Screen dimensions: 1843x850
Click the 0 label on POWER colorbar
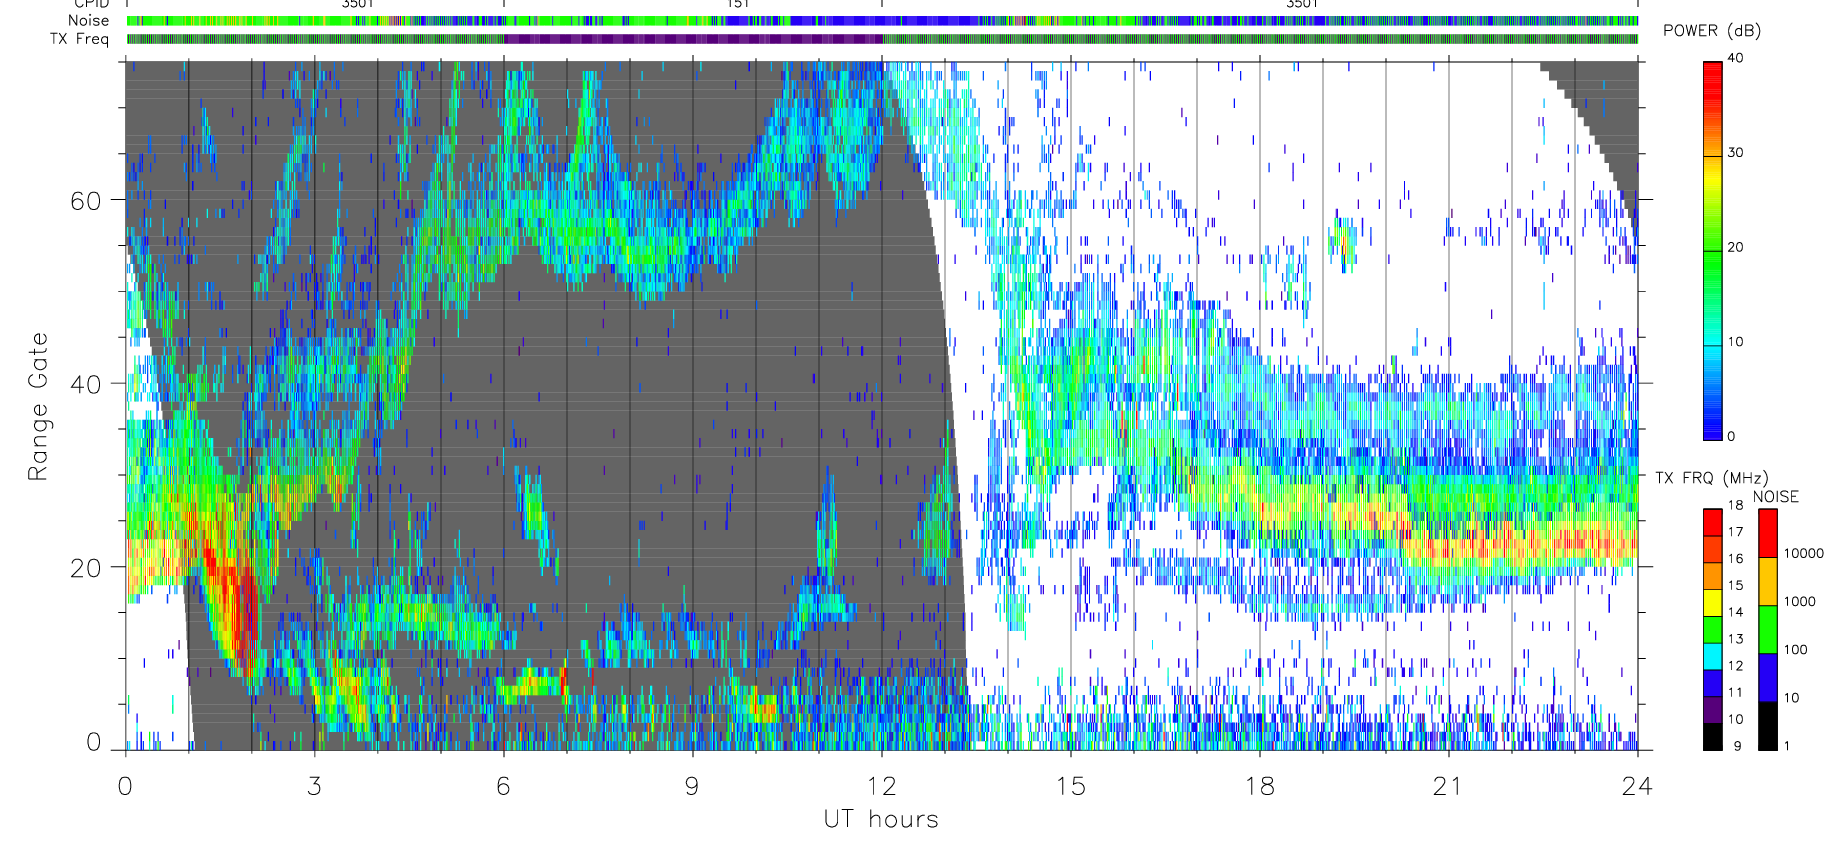click(1731, 436)
